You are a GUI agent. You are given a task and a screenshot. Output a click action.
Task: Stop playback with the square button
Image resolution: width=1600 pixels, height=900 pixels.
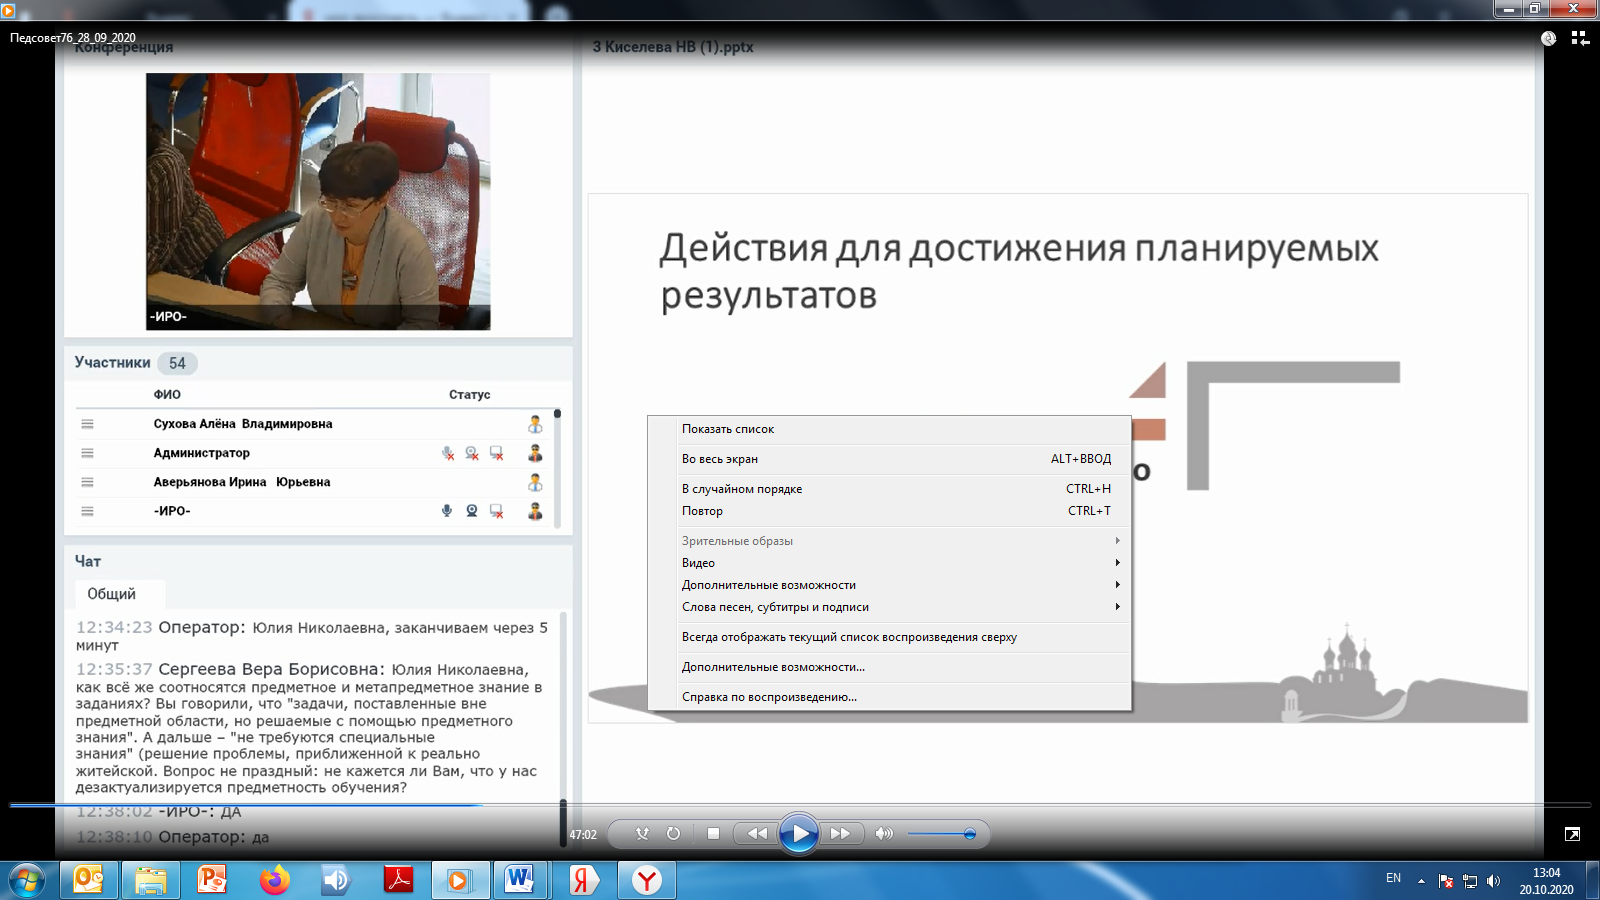click(x=713, y=833)
